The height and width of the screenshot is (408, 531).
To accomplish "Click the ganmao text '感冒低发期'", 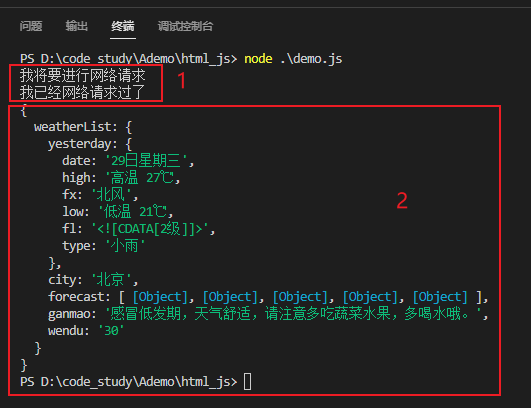I will click(x=145, y=314).
